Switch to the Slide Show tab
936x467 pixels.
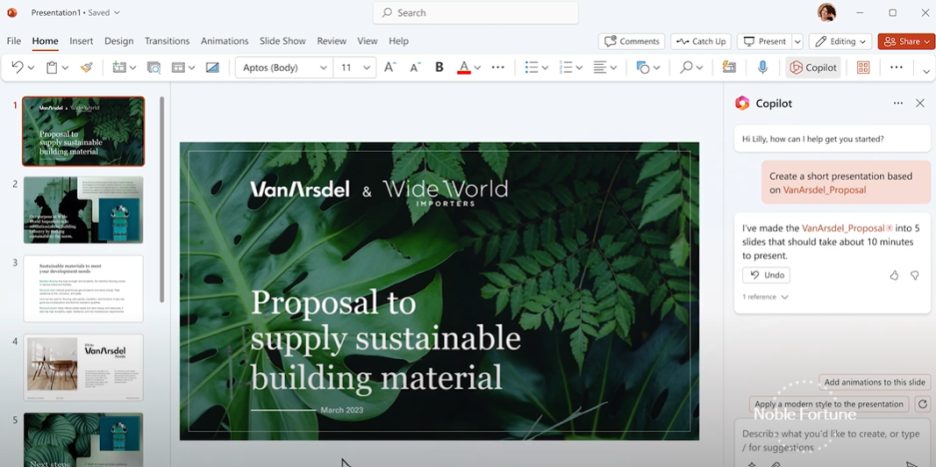(x=282, y=41)
